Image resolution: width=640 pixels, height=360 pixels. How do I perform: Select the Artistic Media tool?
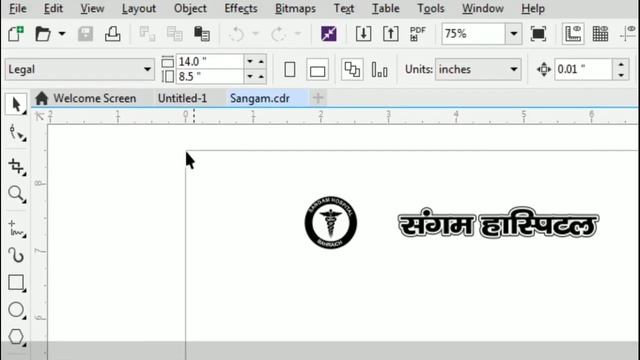[16, 256]
